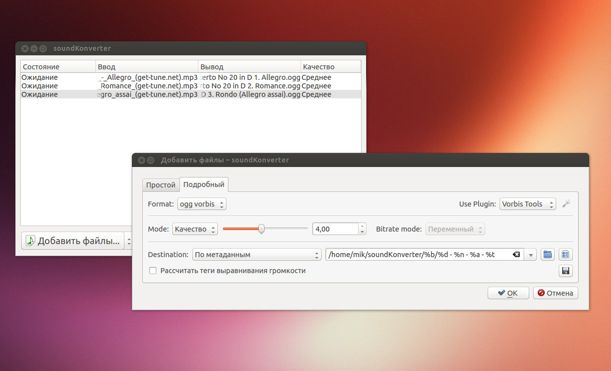Open the Bitrate mode Переменный dropdown
The height and width of the screenshot is (371, 611).
[x=455, y=229]
